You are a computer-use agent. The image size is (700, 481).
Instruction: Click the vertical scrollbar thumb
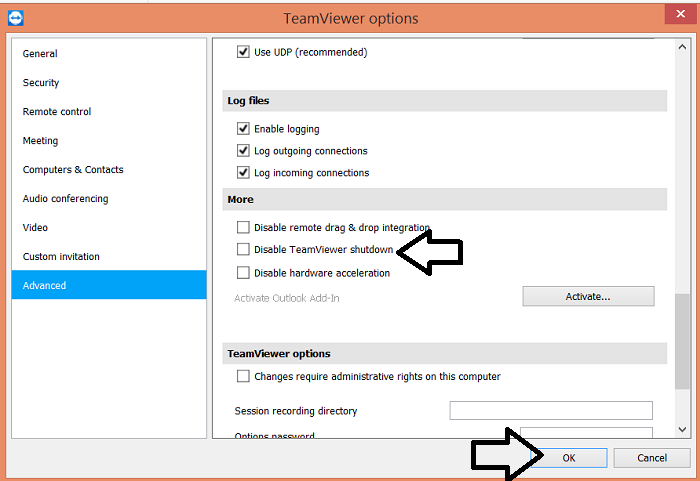pos(682,341)
